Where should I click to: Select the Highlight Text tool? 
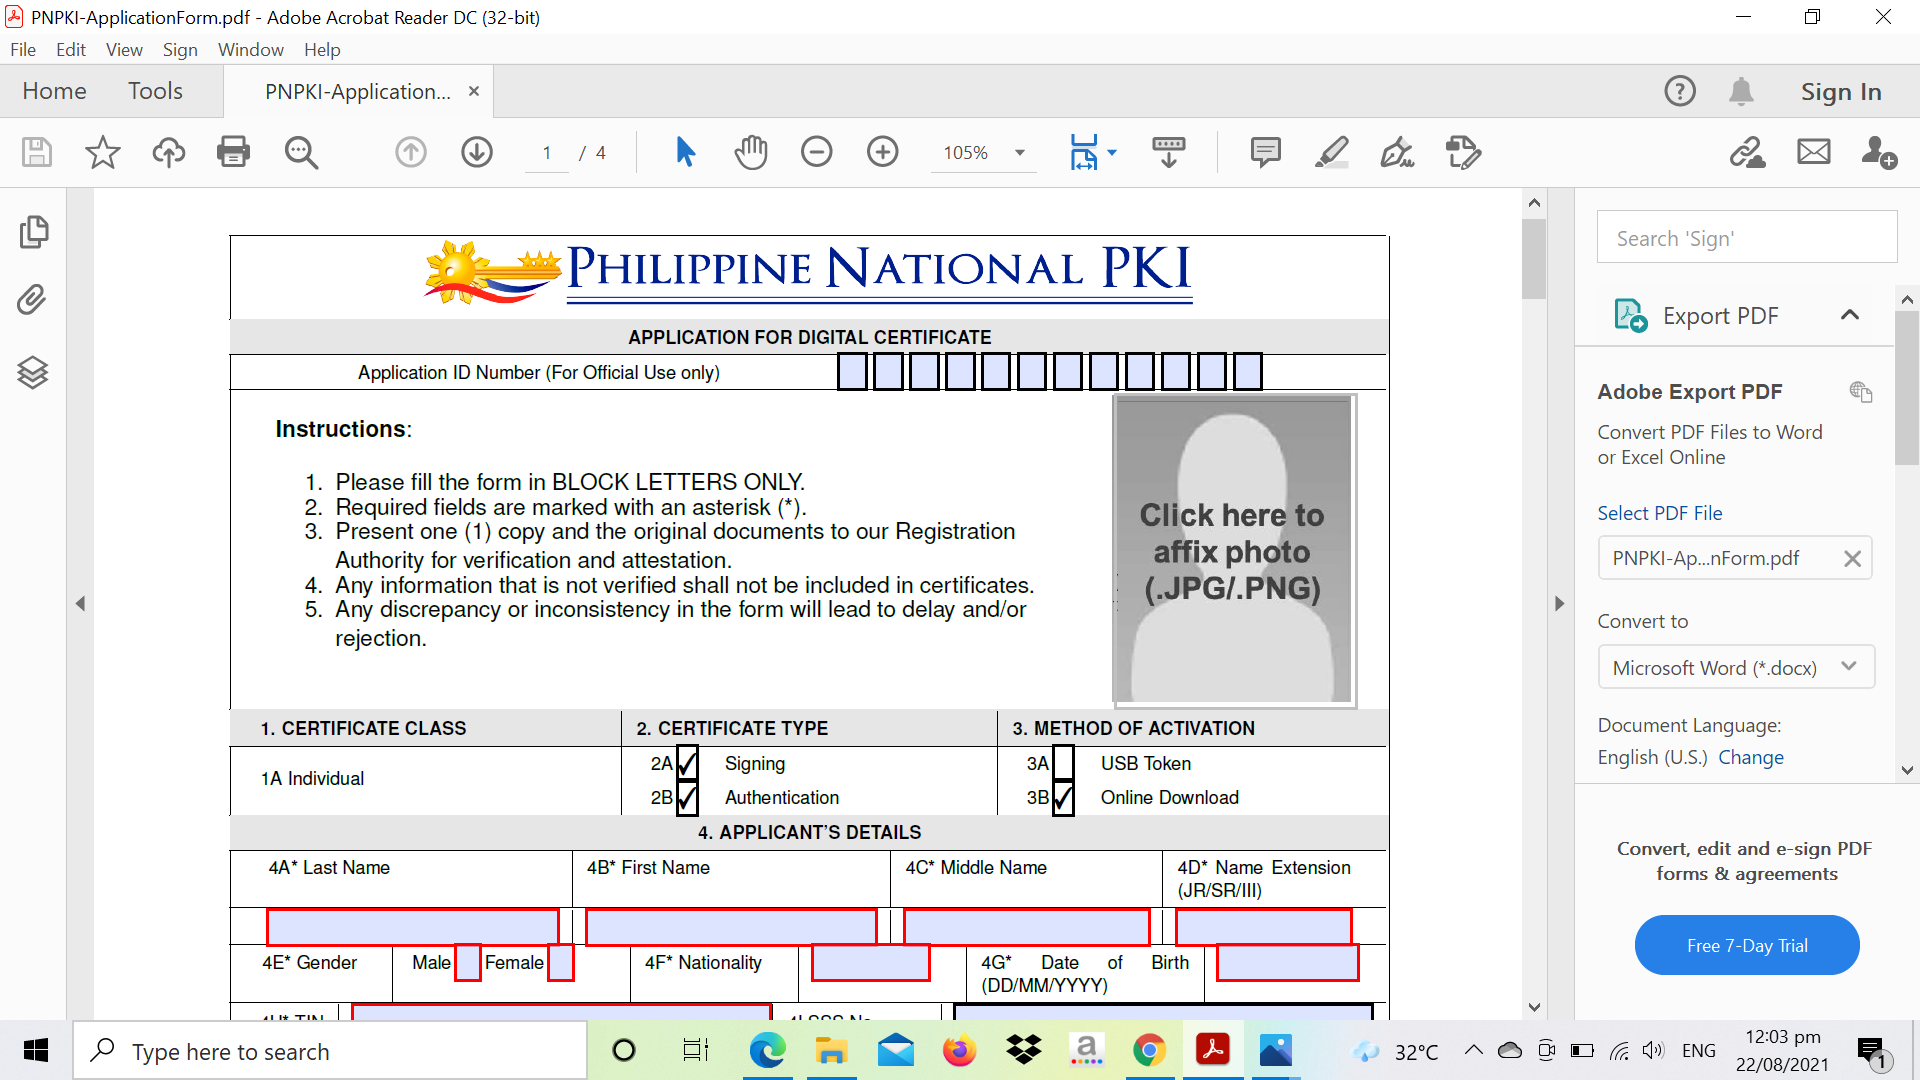coord(1332,152)
